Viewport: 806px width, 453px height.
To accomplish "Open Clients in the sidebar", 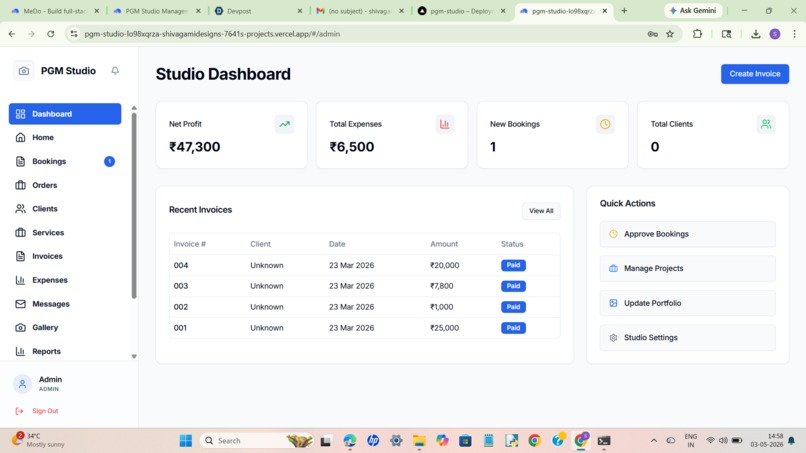I will click(x=65, y=209).
